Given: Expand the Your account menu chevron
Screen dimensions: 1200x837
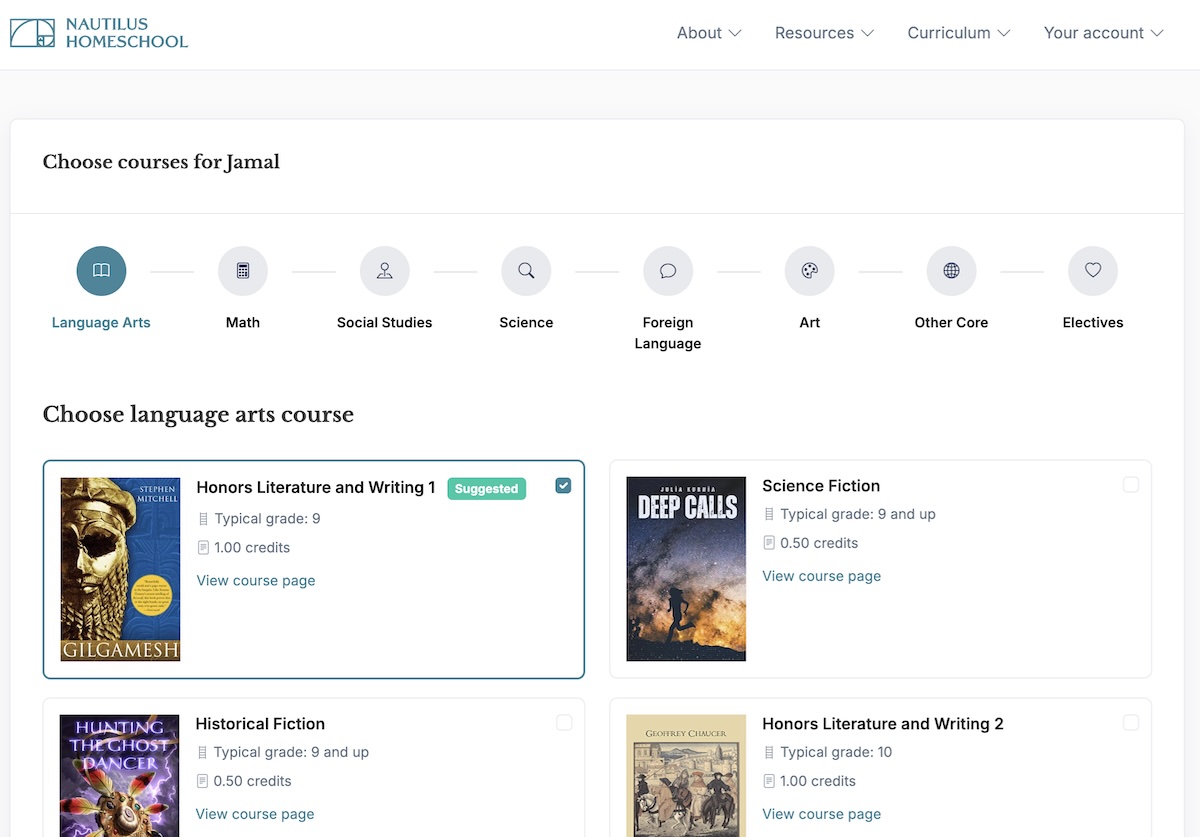Looking at the screenshot, I should 1157,33.
